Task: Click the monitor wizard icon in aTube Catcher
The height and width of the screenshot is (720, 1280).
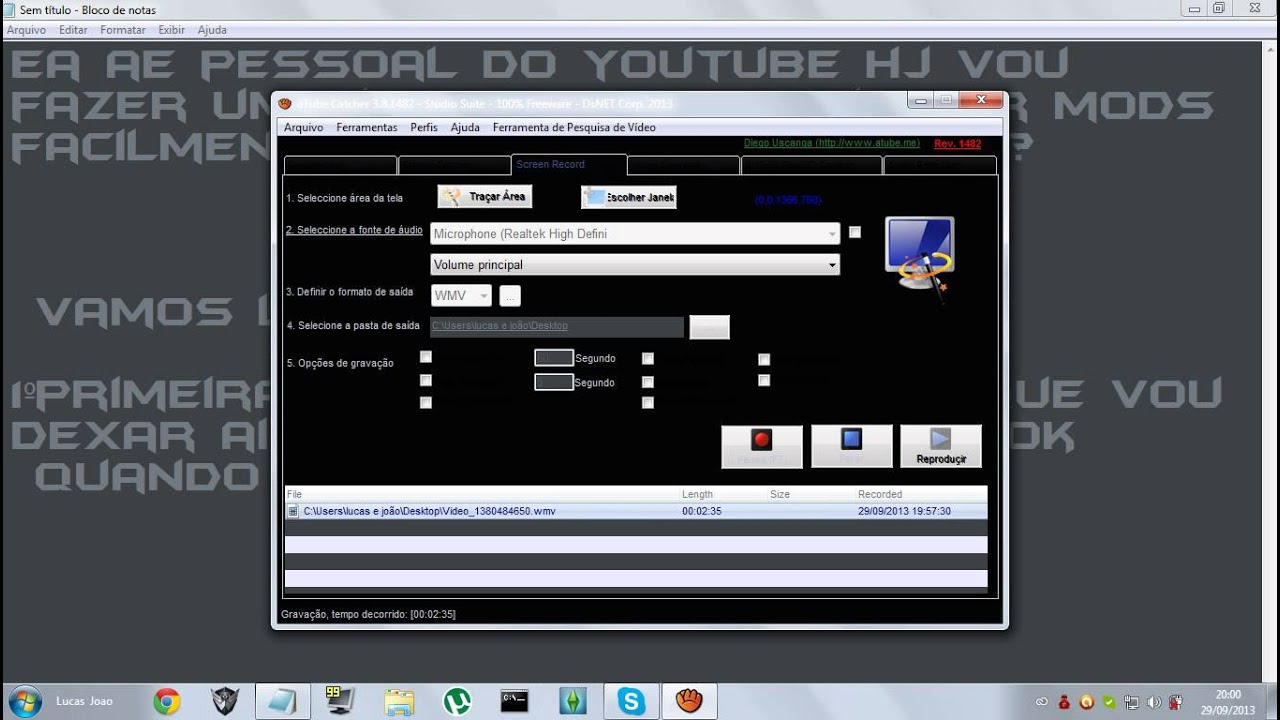Action: pyautogui.click(x=920, y=258)
